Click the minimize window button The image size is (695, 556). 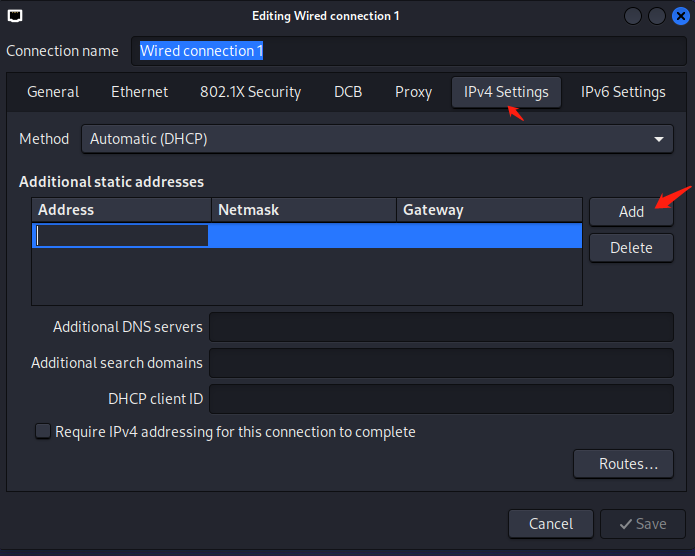click(x=633, y=16)
